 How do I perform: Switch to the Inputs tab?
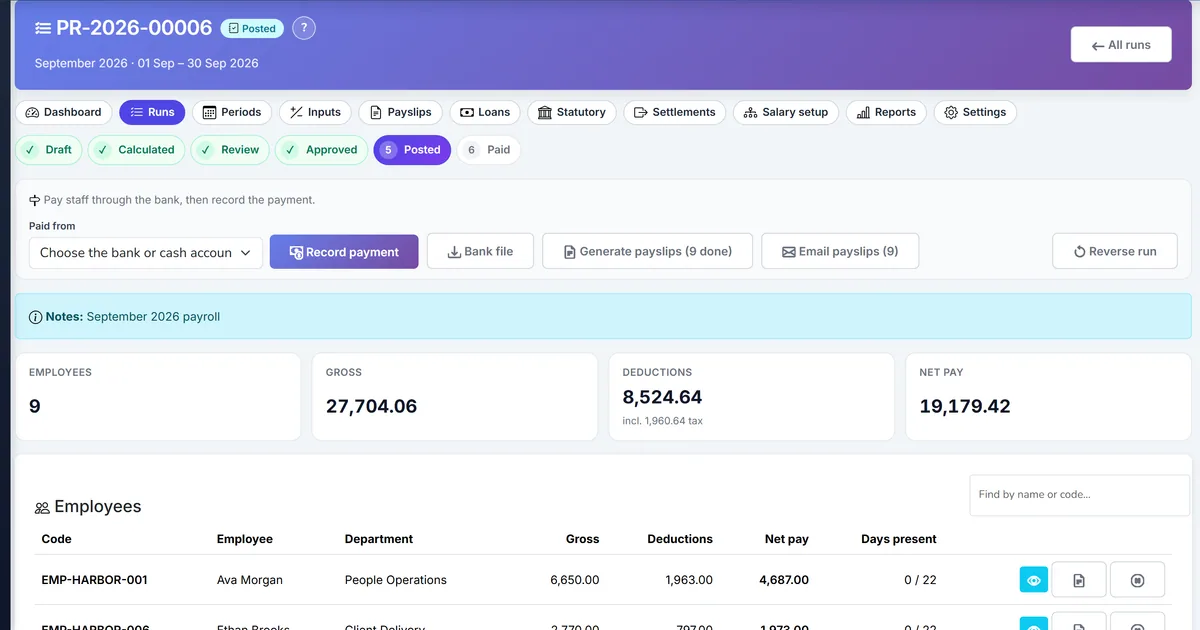[x=315, y=112]
